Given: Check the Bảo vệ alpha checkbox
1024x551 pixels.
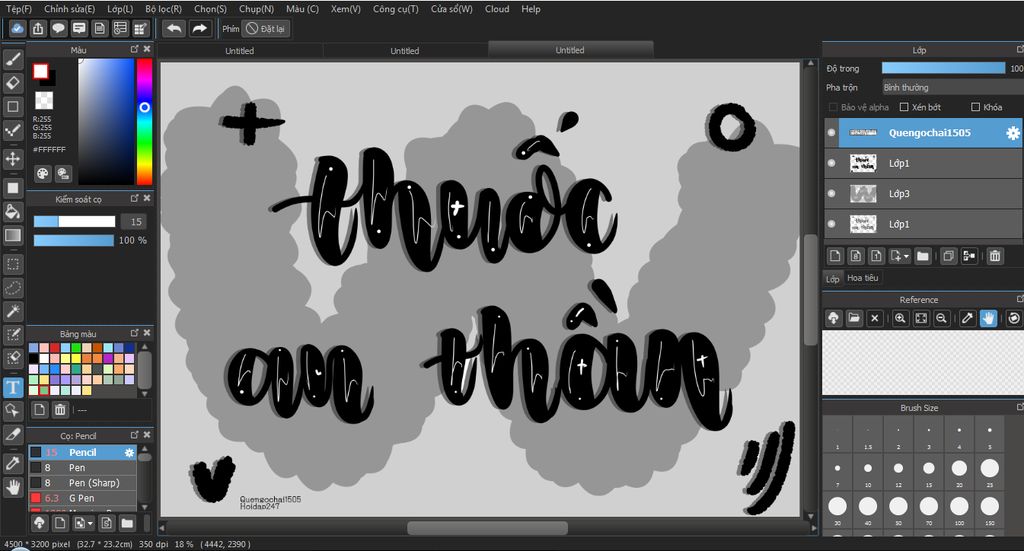Looking at the screenshot, I should pyautogui.click(x=833, y=107).
